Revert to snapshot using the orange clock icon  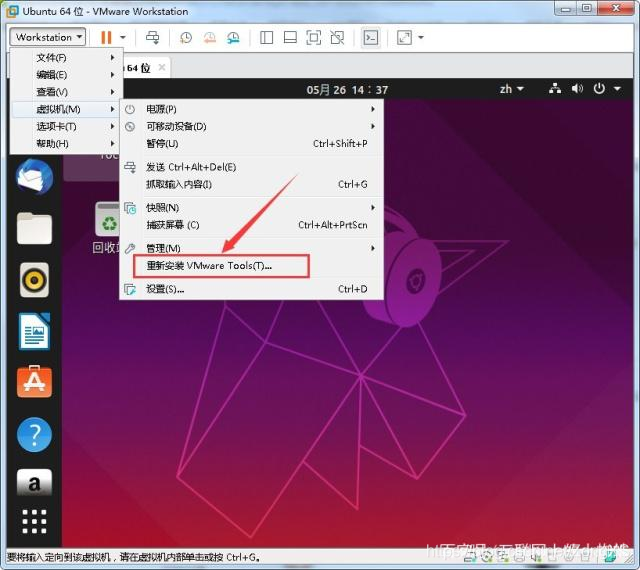210,38
